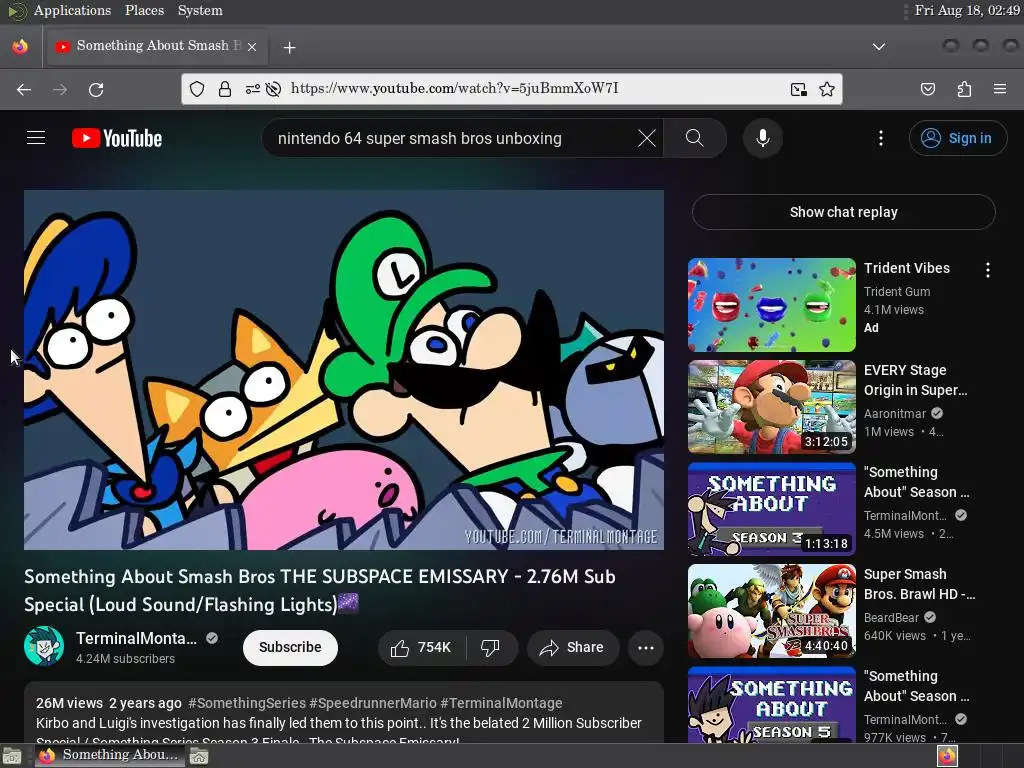Image resolution: width=1024 pixels, height=768 pixels.
Task: Start voice search with microphone icon
Action: [x=763, y=138]
